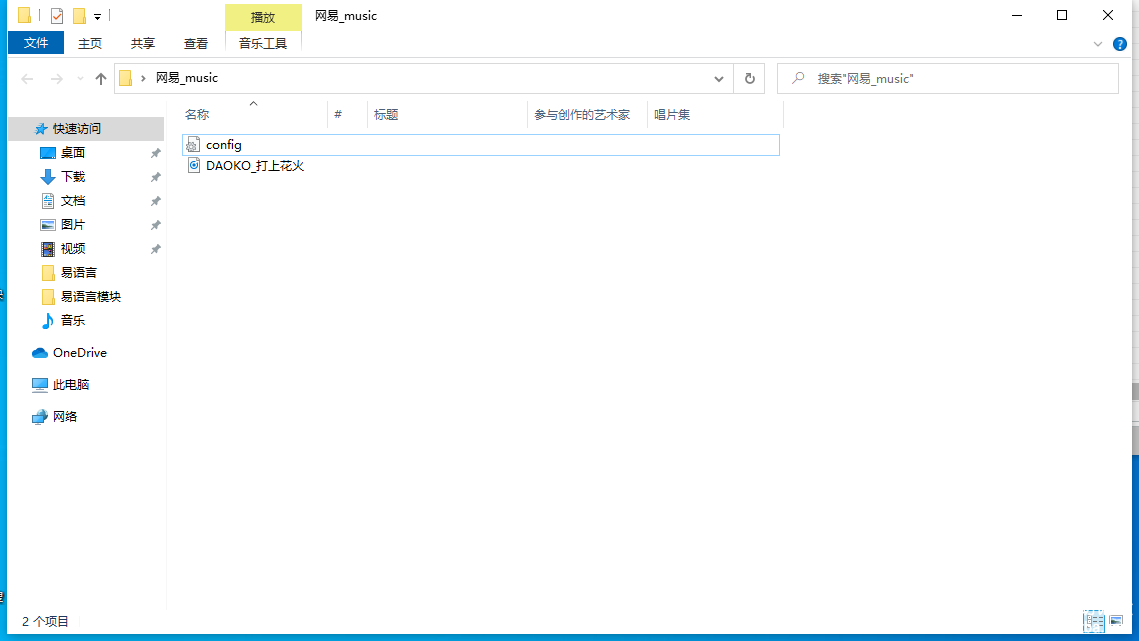The height and width of the screenshot is (641, 1139).
Task: Open OneDrive from the navigation pane
Action: 79,353
